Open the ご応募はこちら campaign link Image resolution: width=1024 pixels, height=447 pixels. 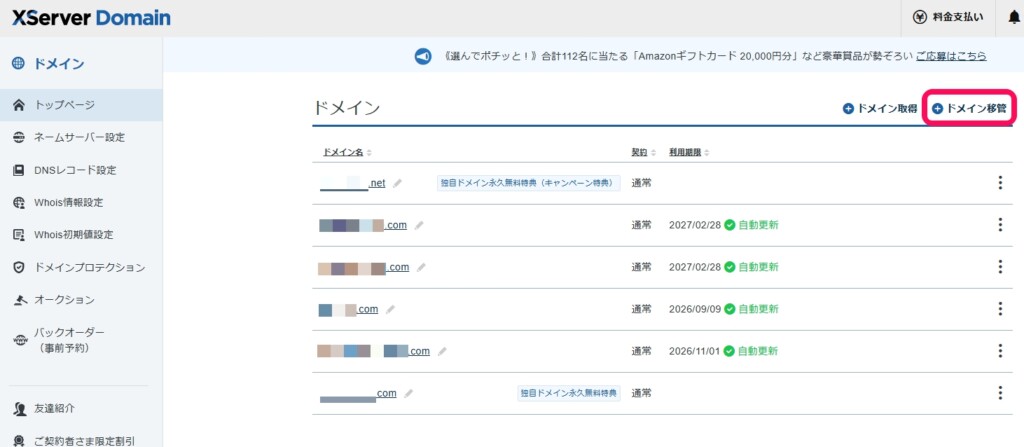[x=951, y=56]
